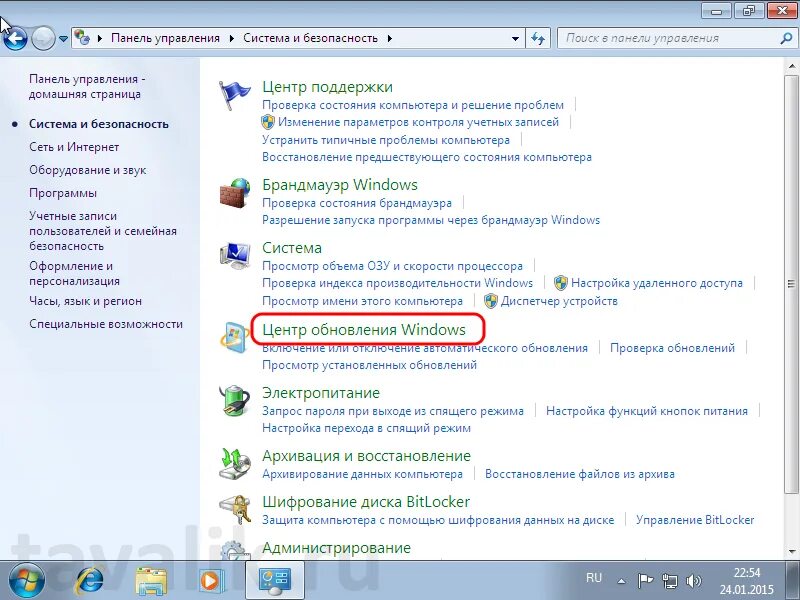Click Изменение параметров контроля учетных записей

(418, 122)
